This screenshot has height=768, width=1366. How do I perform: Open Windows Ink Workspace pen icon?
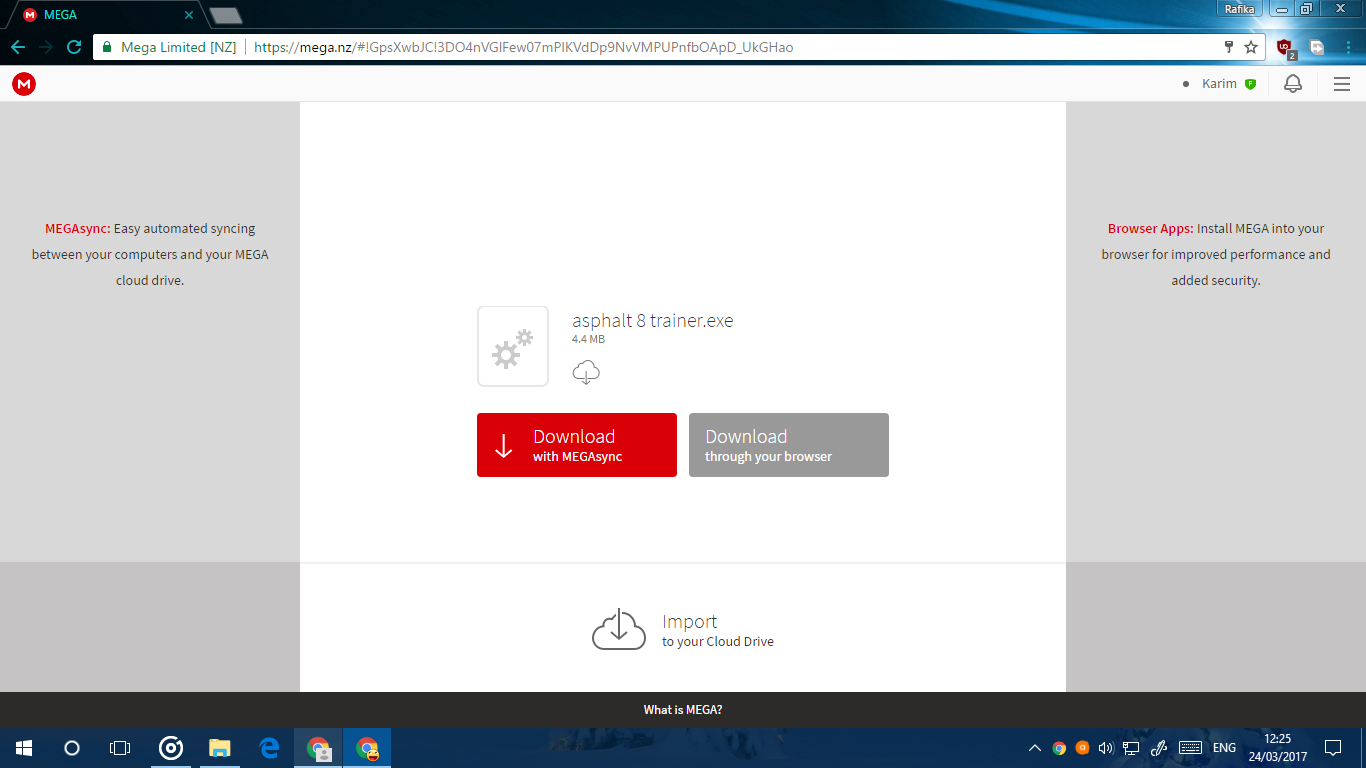tap(1160, 748)
